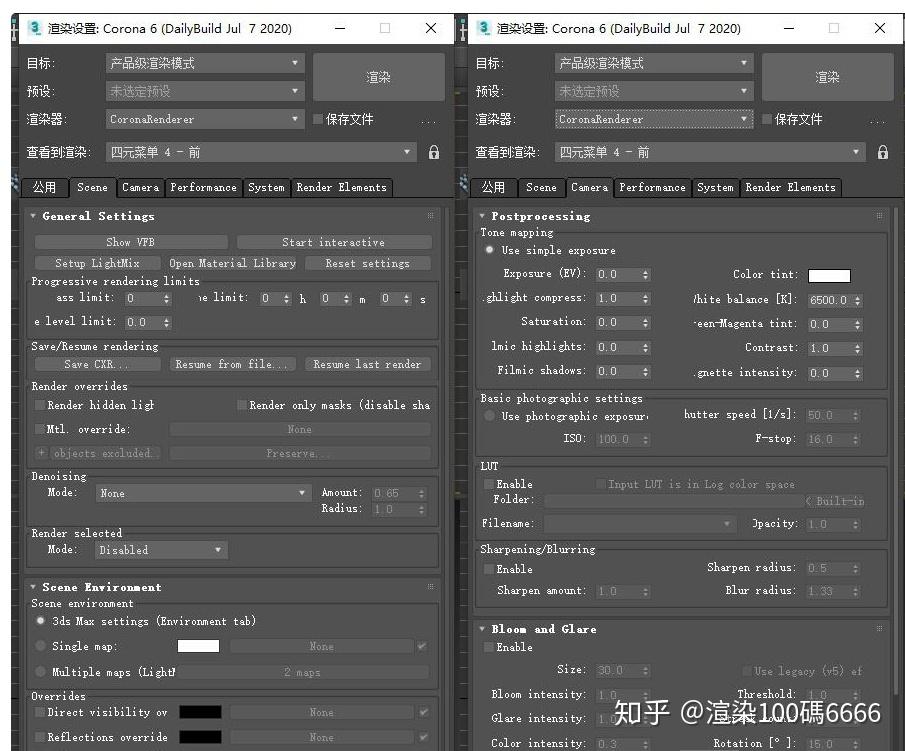Click 3ds Max app icon in left window title
Image resolution: width=905 pixels, height=751 pixels.
pyautogui.click(x=35, y=28)
